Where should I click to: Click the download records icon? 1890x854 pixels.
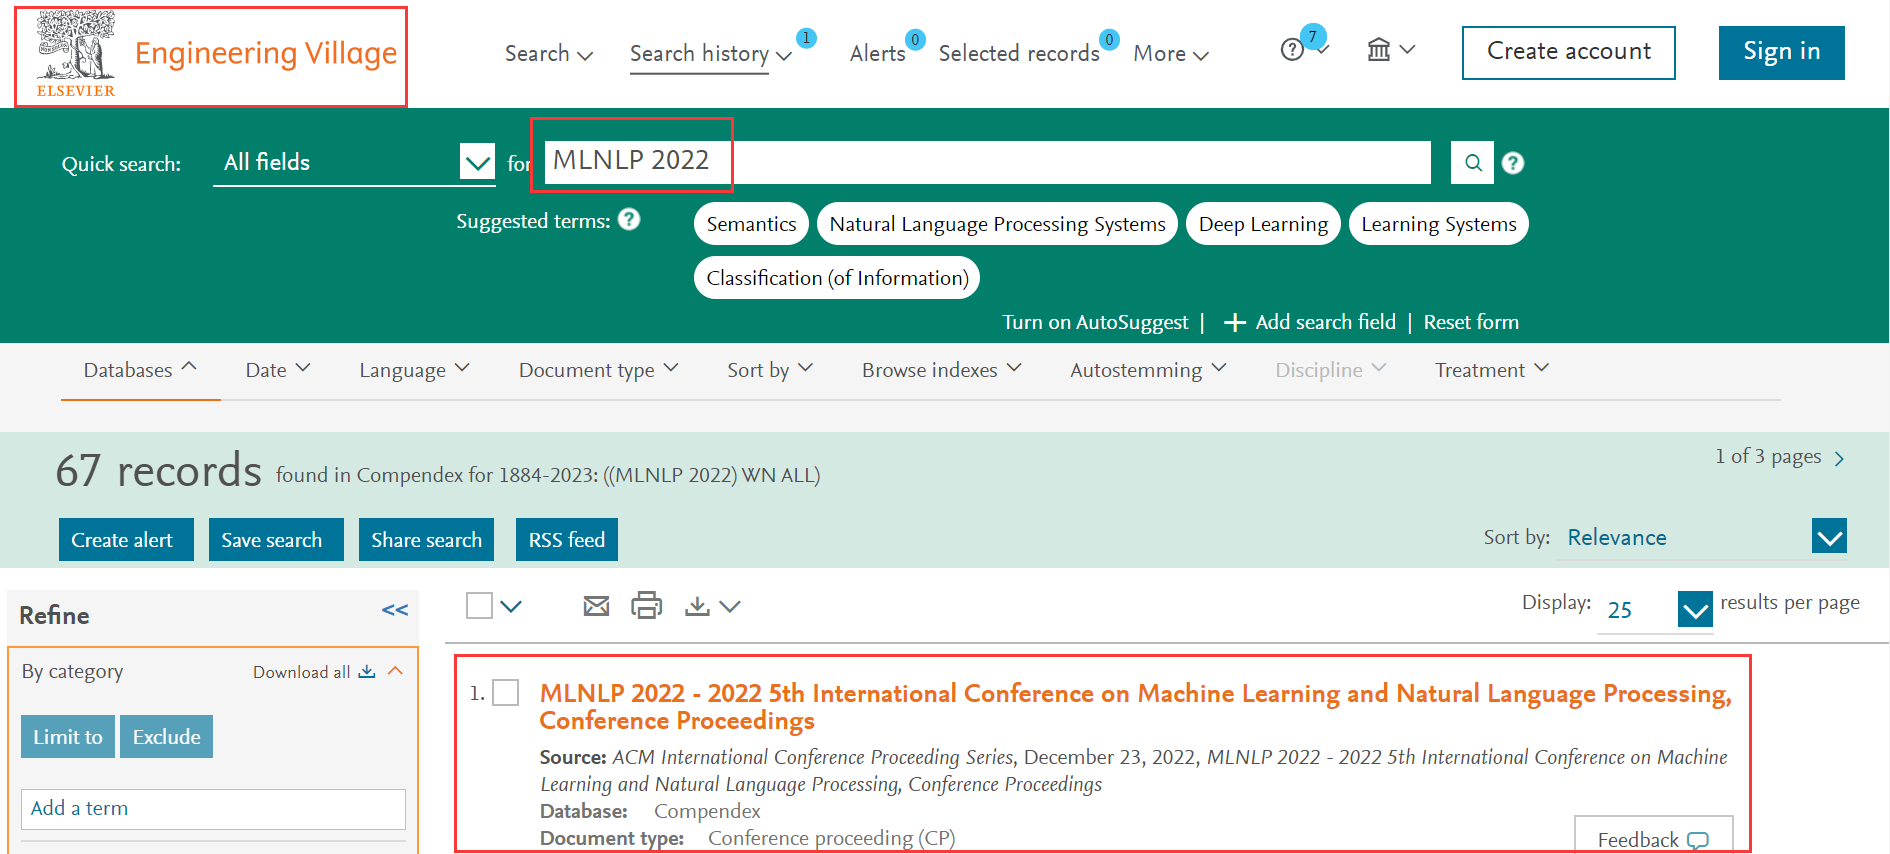(x=698, y=606)
